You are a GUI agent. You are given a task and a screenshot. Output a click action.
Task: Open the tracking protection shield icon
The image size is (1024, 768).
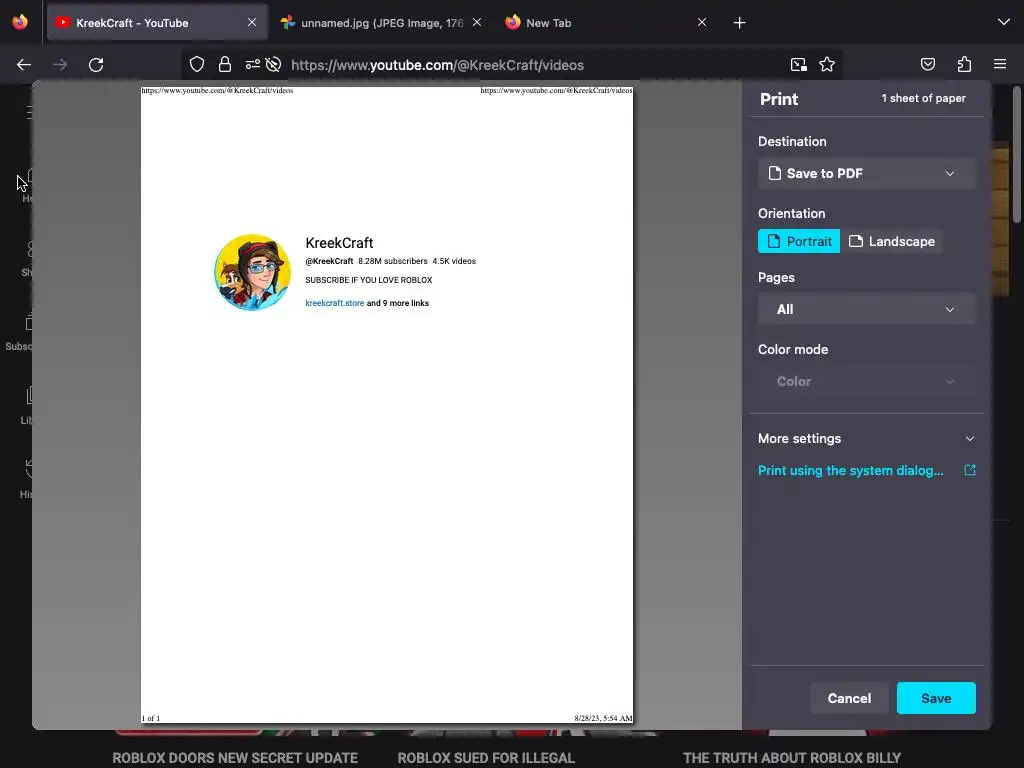click(x=197, y=65)
